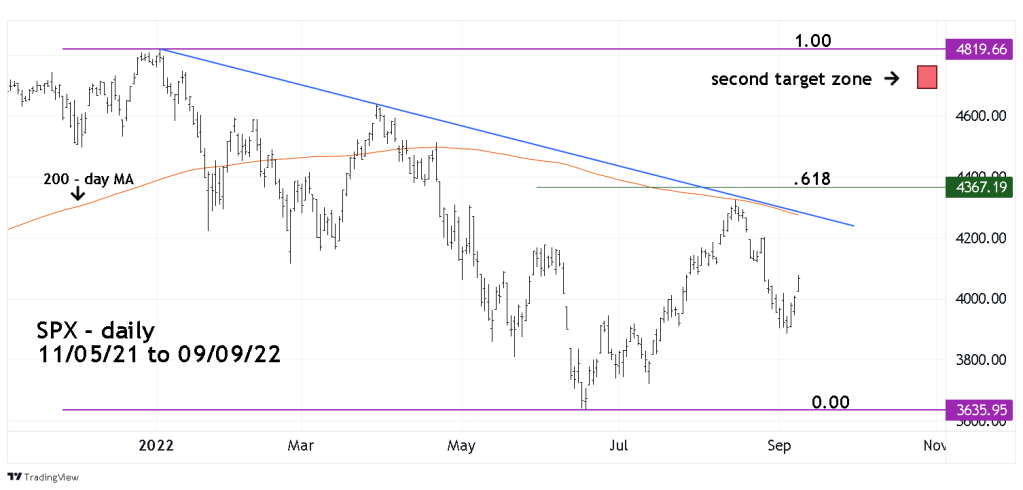Click the 0.00 Fibonacci level label
1023x490 pixels.
pyautogui.click(x=829, y=402)
